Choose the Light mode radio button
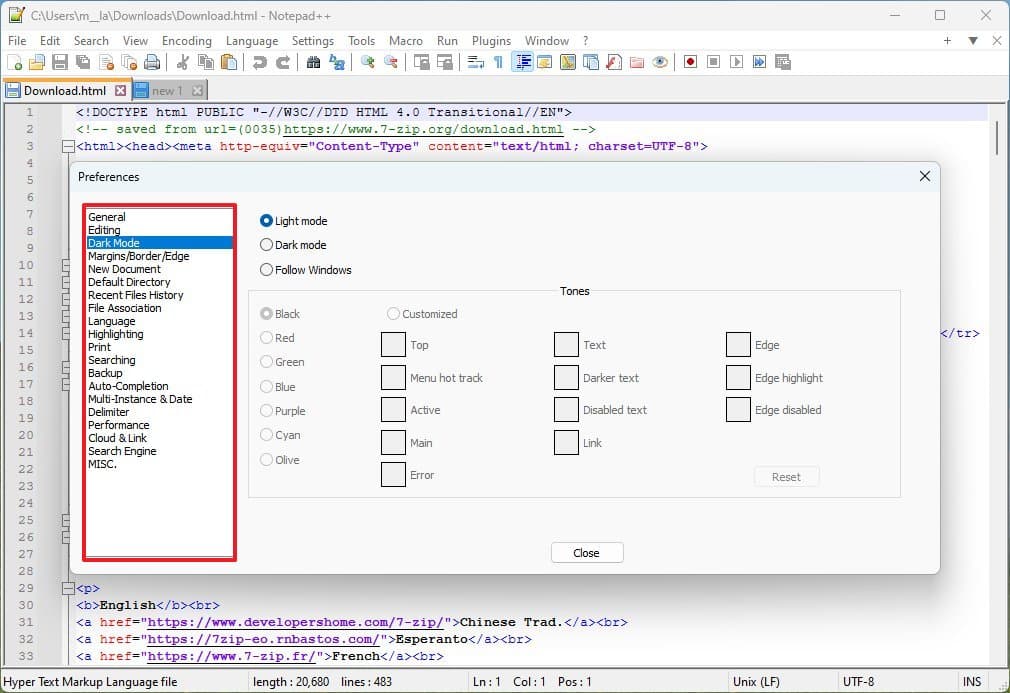Screen dimensions: 1010x693 click(267, 221)
